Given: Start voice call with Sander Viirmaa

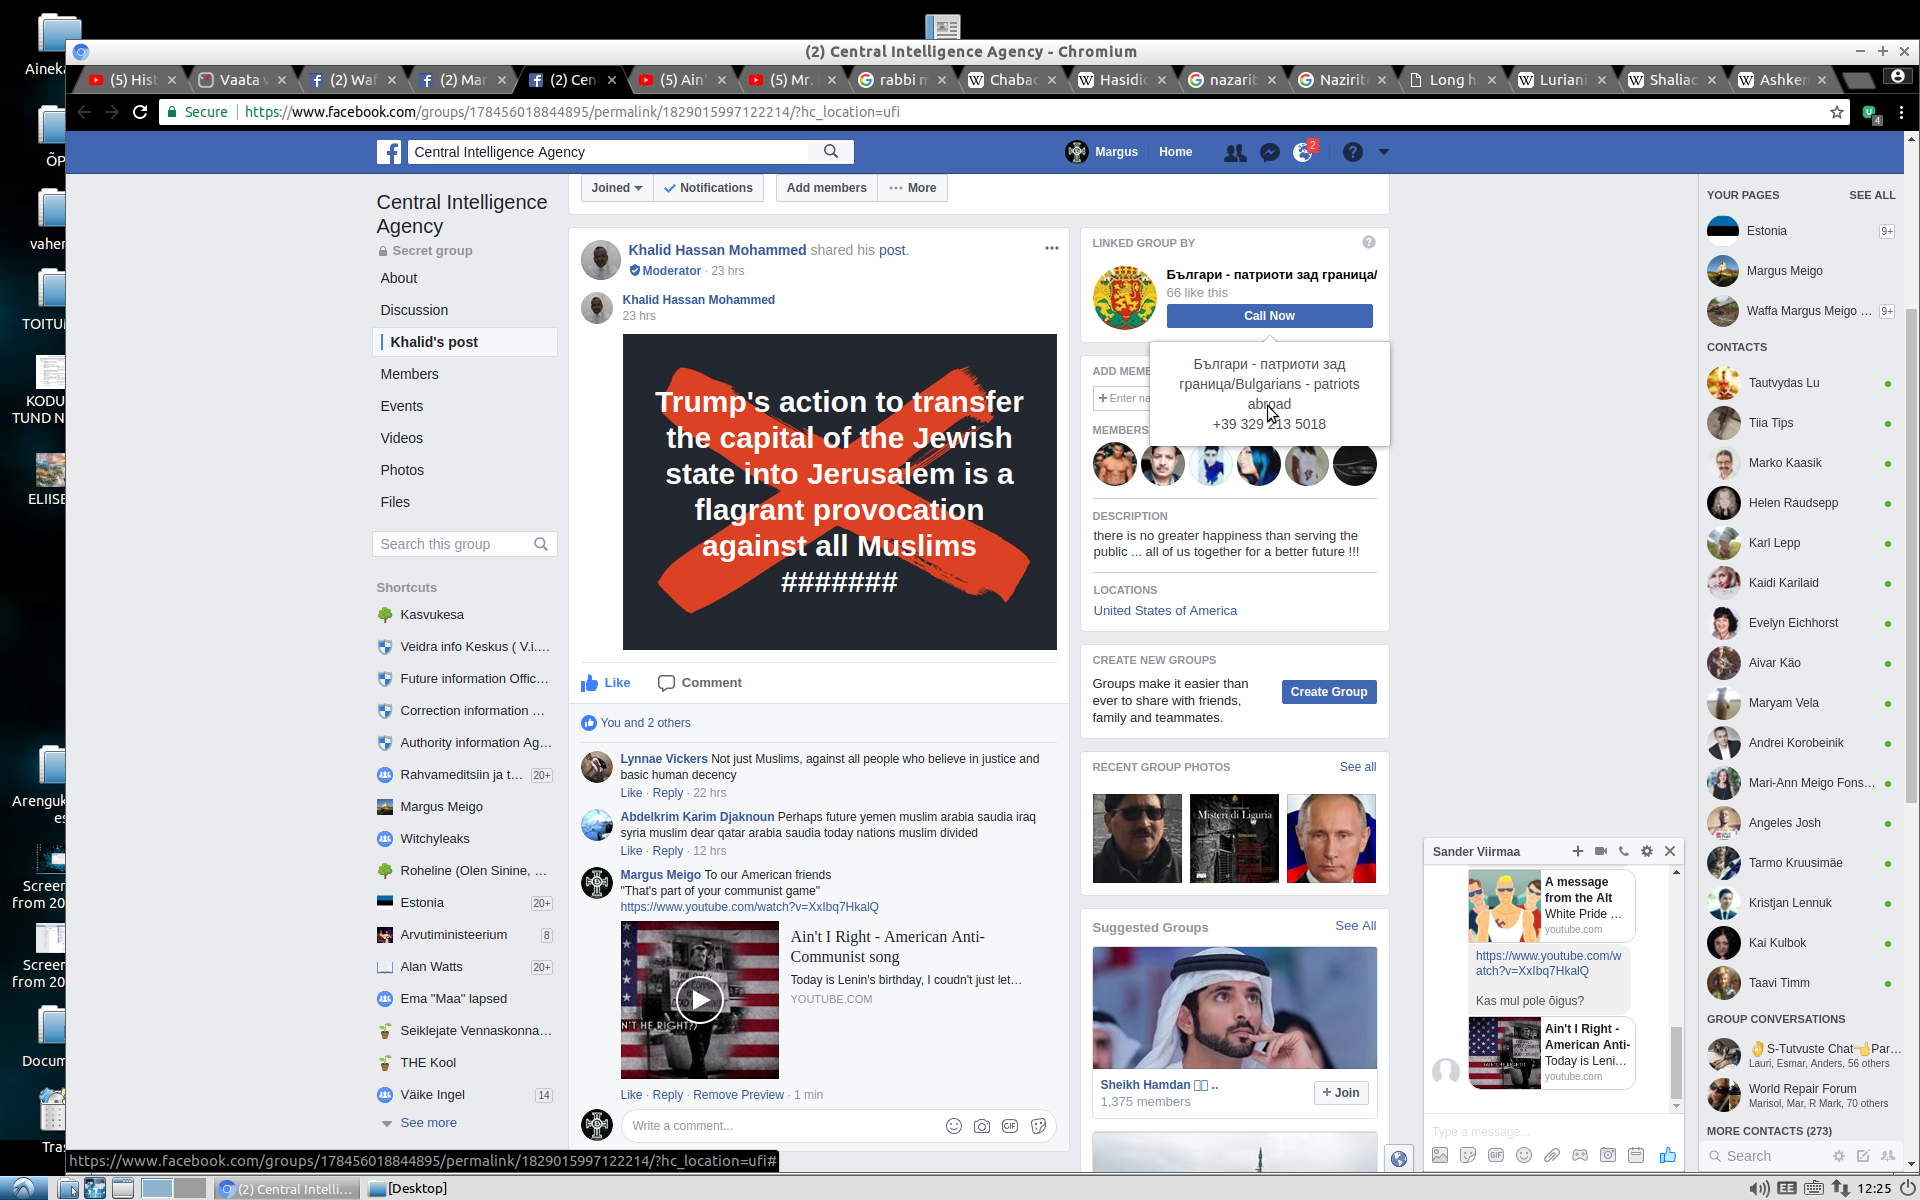Looking at the screenshot, I should (1624, 851).
